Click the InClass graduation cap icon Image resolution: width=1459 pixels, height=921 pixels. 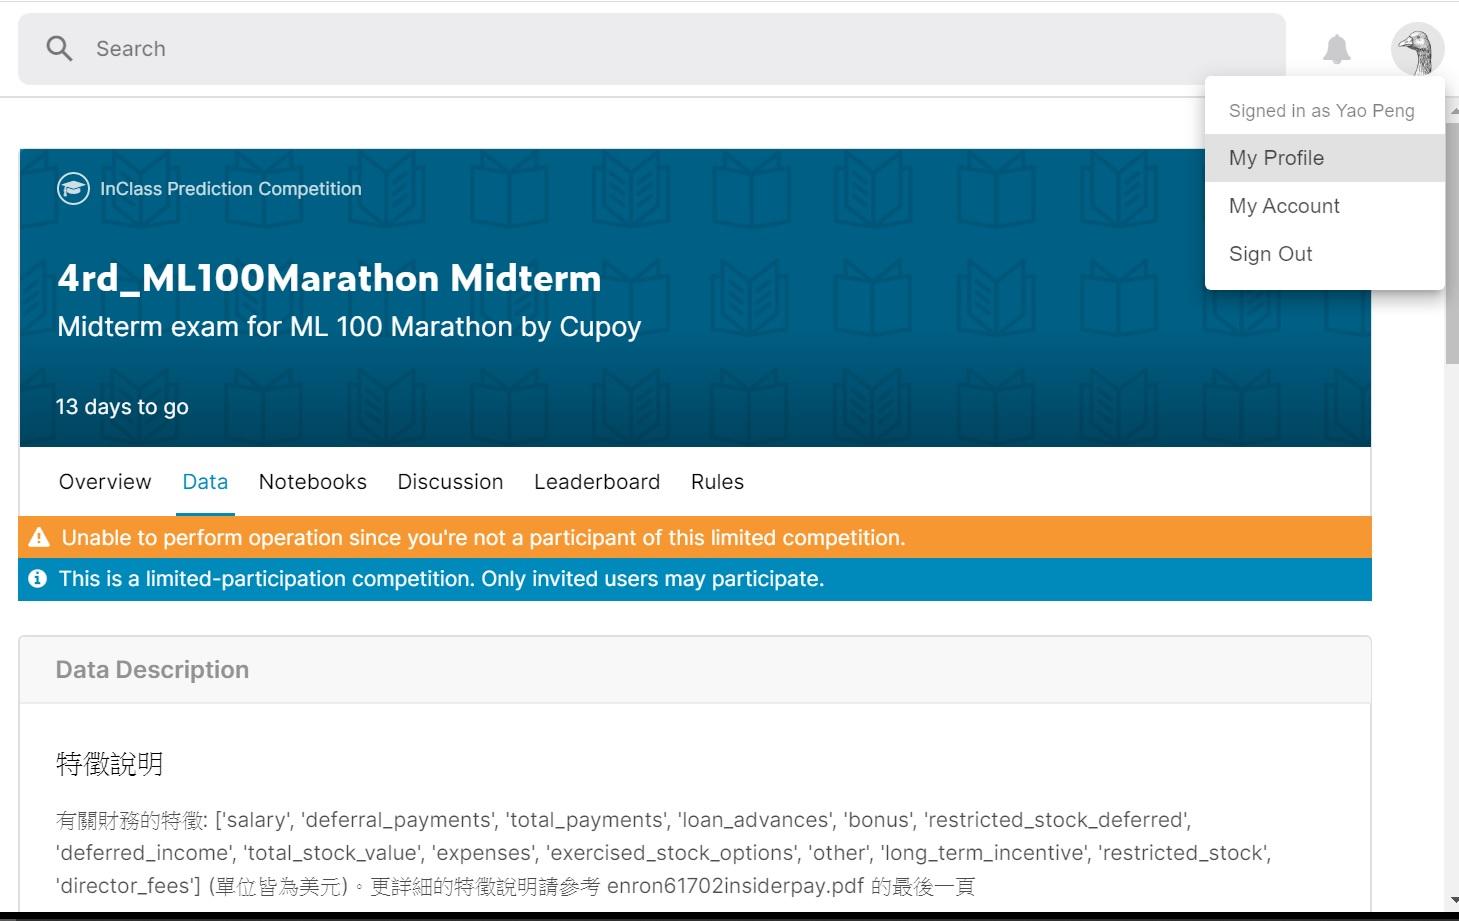pyautogui.click(x=73, y=188)
